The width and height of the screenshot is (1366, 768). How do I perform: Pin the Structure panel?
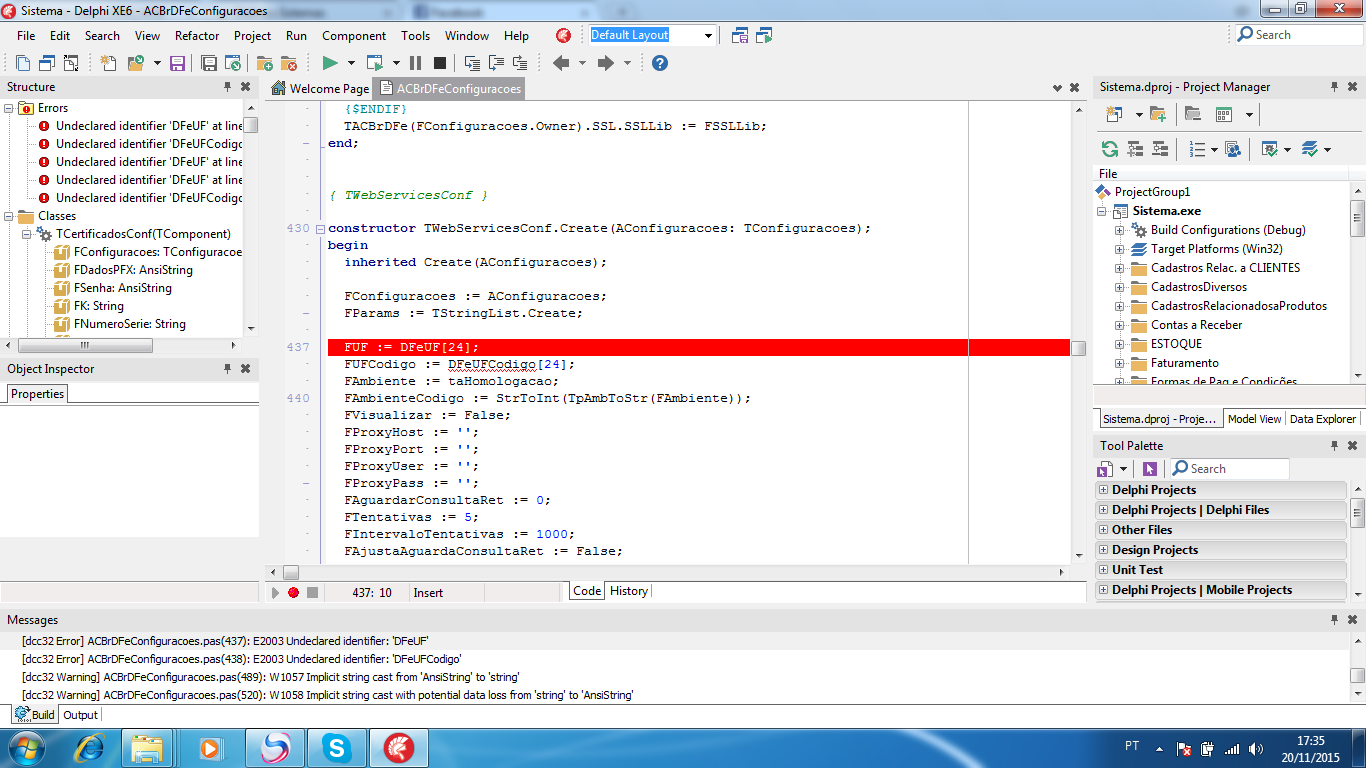pos(227,87)
